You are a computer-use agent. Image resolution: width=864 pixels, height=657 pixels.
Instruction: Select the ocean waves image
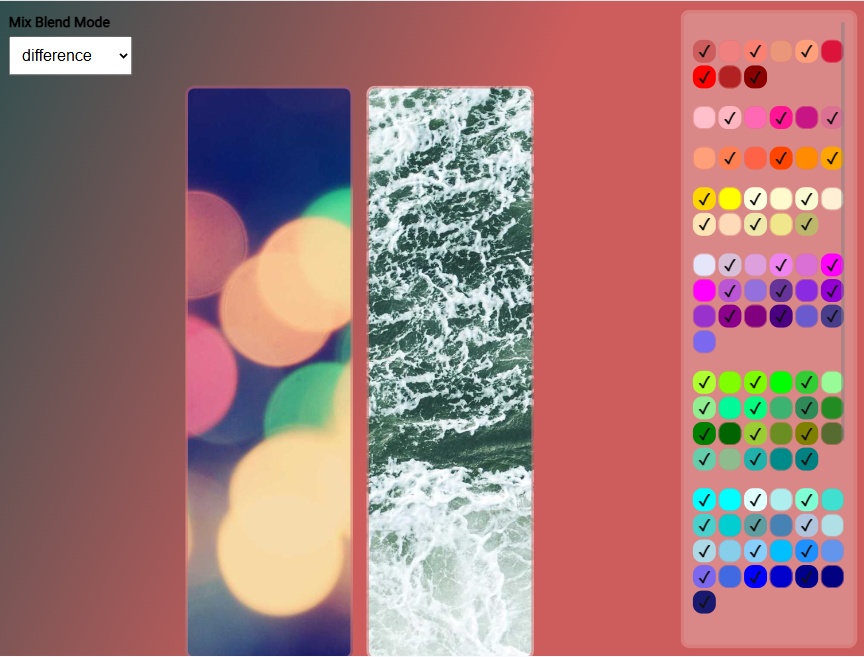(450, 371)
